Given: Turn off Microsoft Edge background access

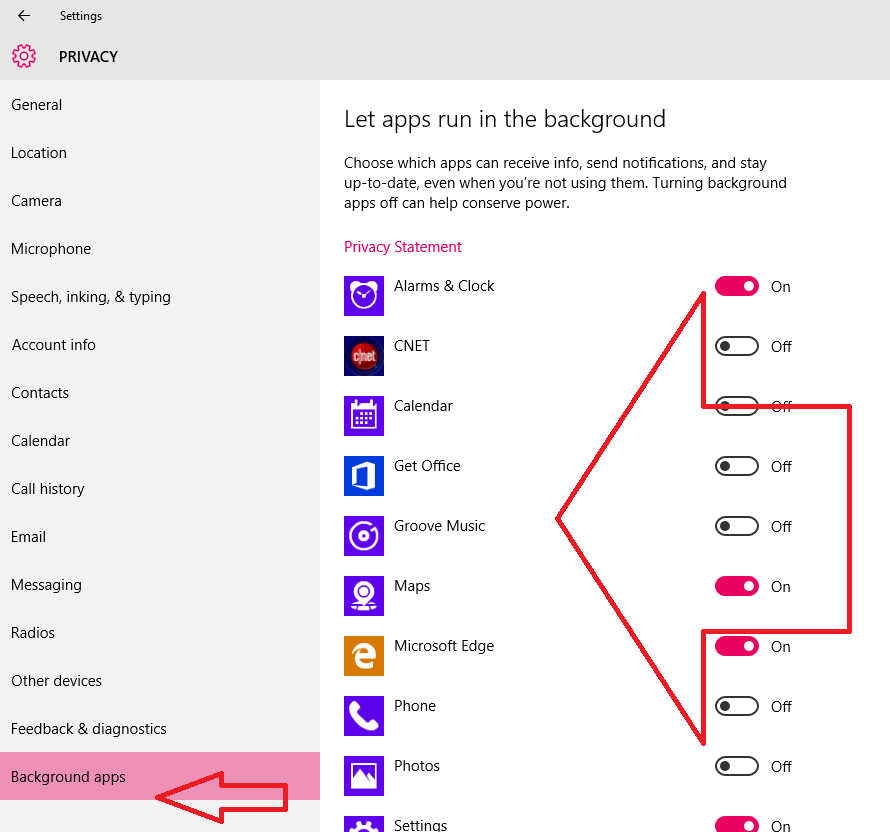Looking at the screenshot, I should coord(737,646).
